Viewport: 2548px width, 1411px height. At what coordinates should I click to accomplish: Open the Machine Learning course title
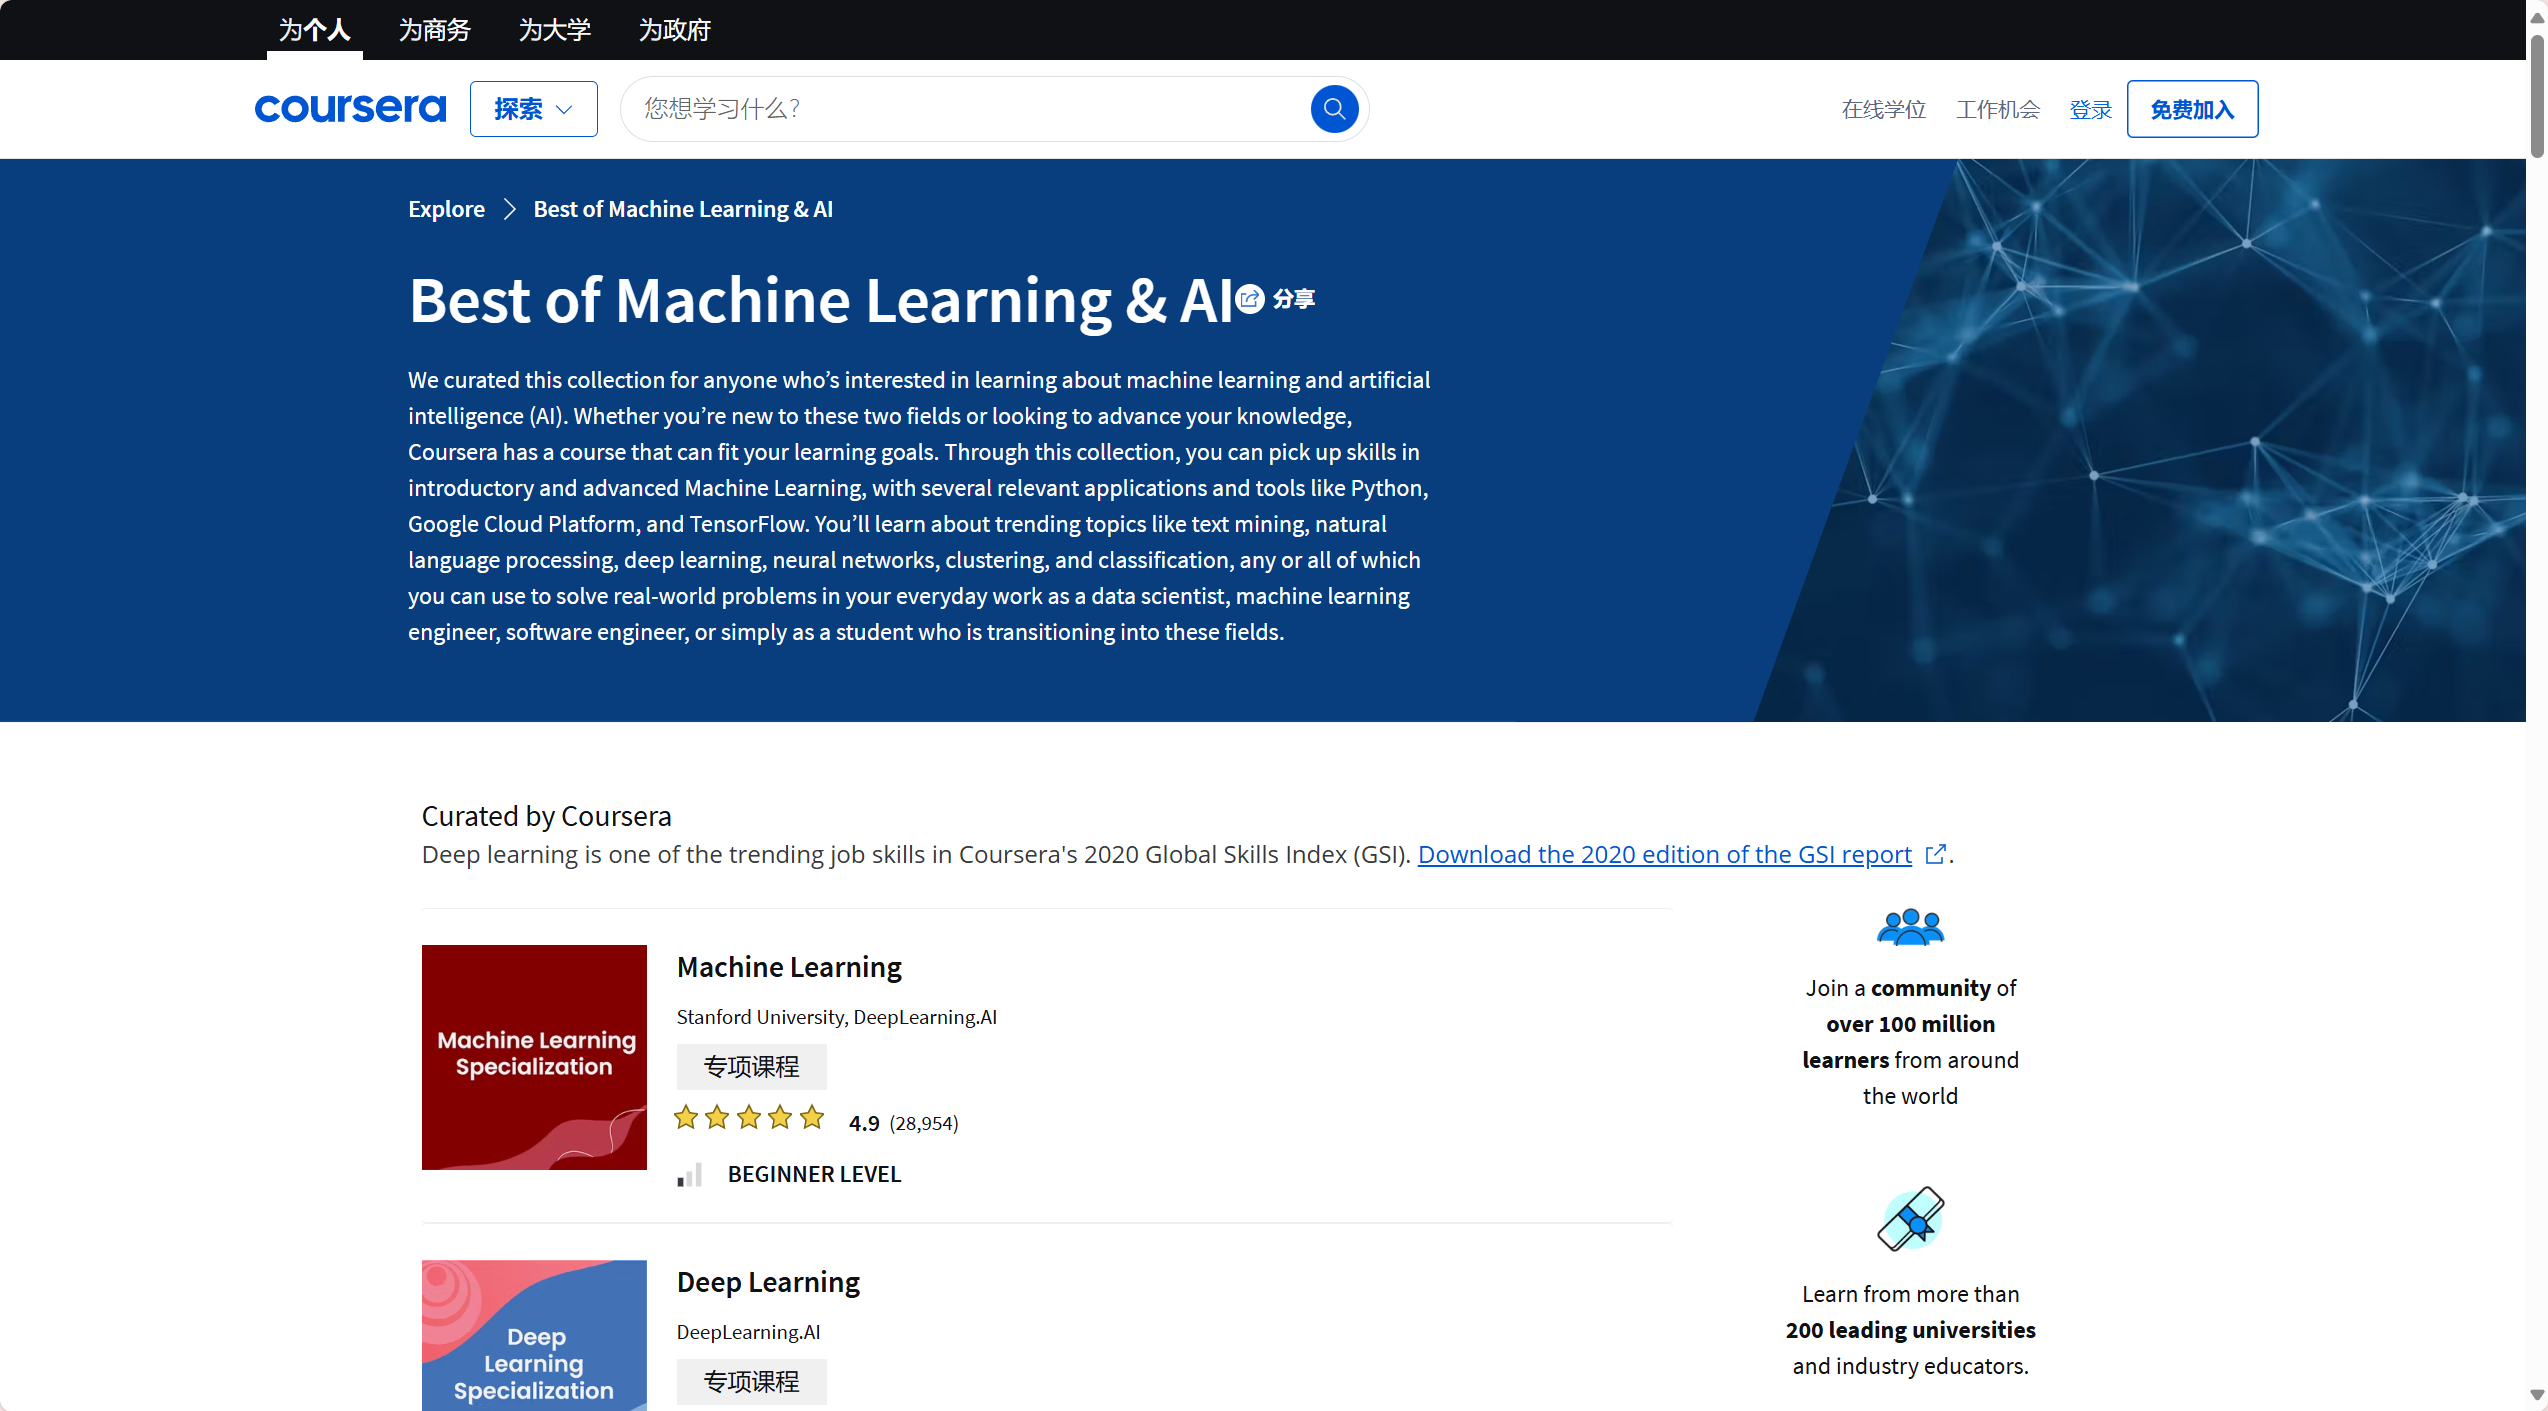point(789,967)
